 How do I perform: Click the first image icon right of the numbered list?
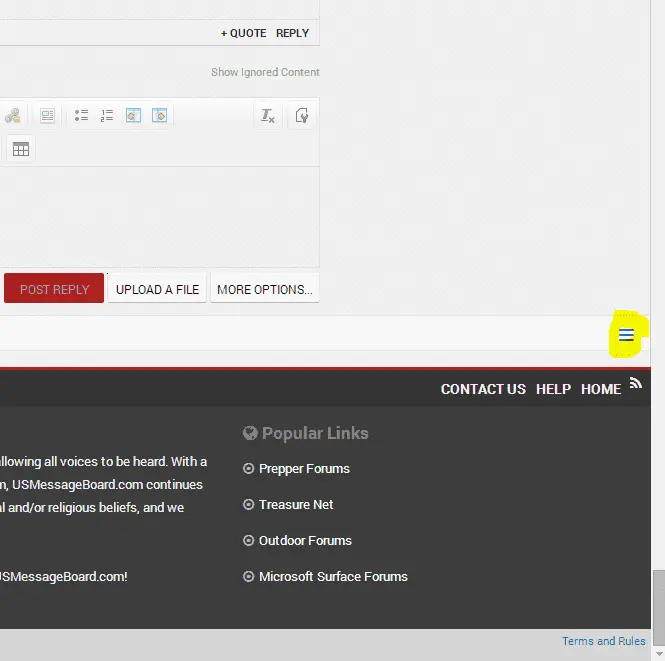(x=133, y=116)
